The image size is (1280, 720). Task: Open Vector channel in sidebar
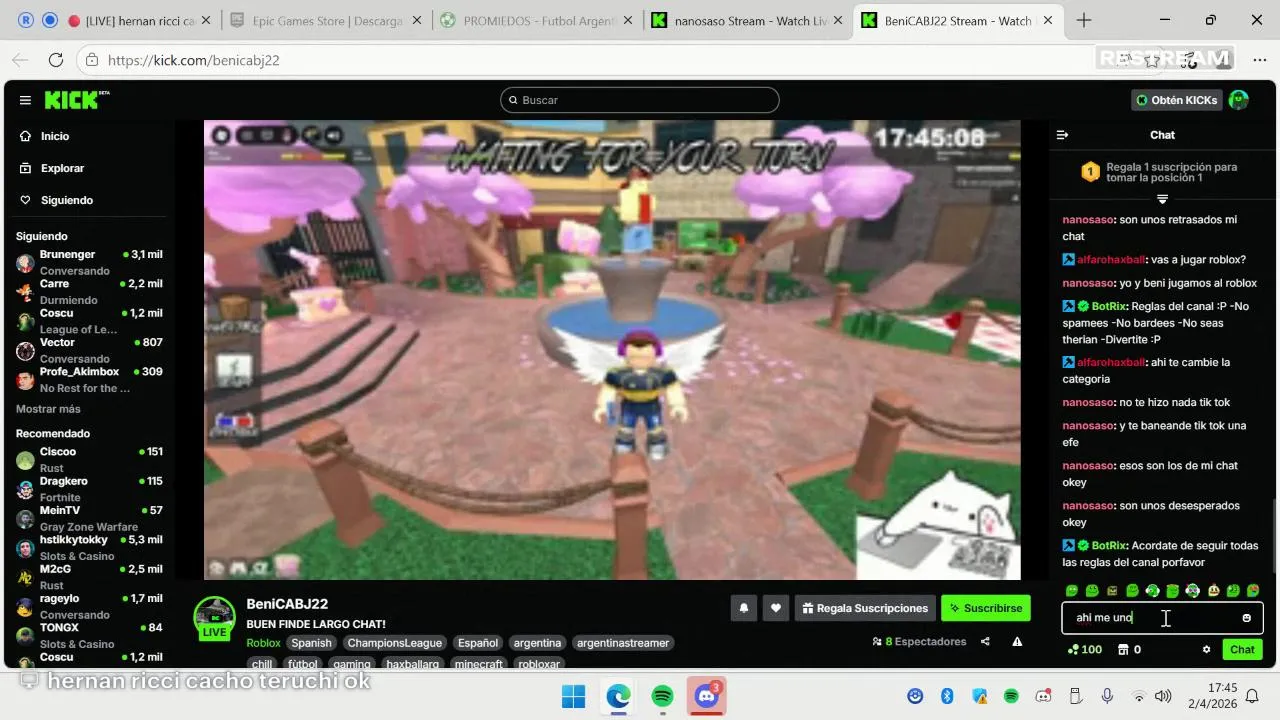[88, 350]
